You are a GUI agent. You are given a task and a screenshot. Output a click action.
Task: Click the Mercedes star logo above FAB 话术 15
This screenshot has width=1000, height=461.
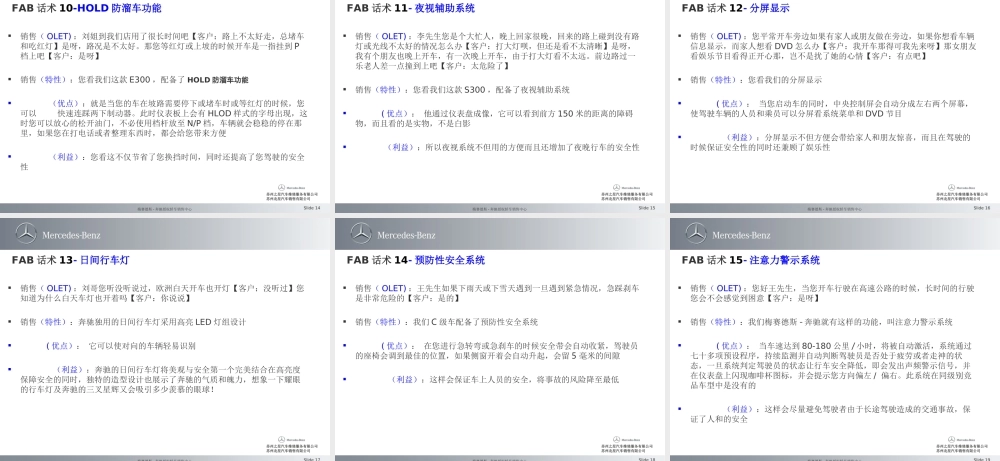696,233
